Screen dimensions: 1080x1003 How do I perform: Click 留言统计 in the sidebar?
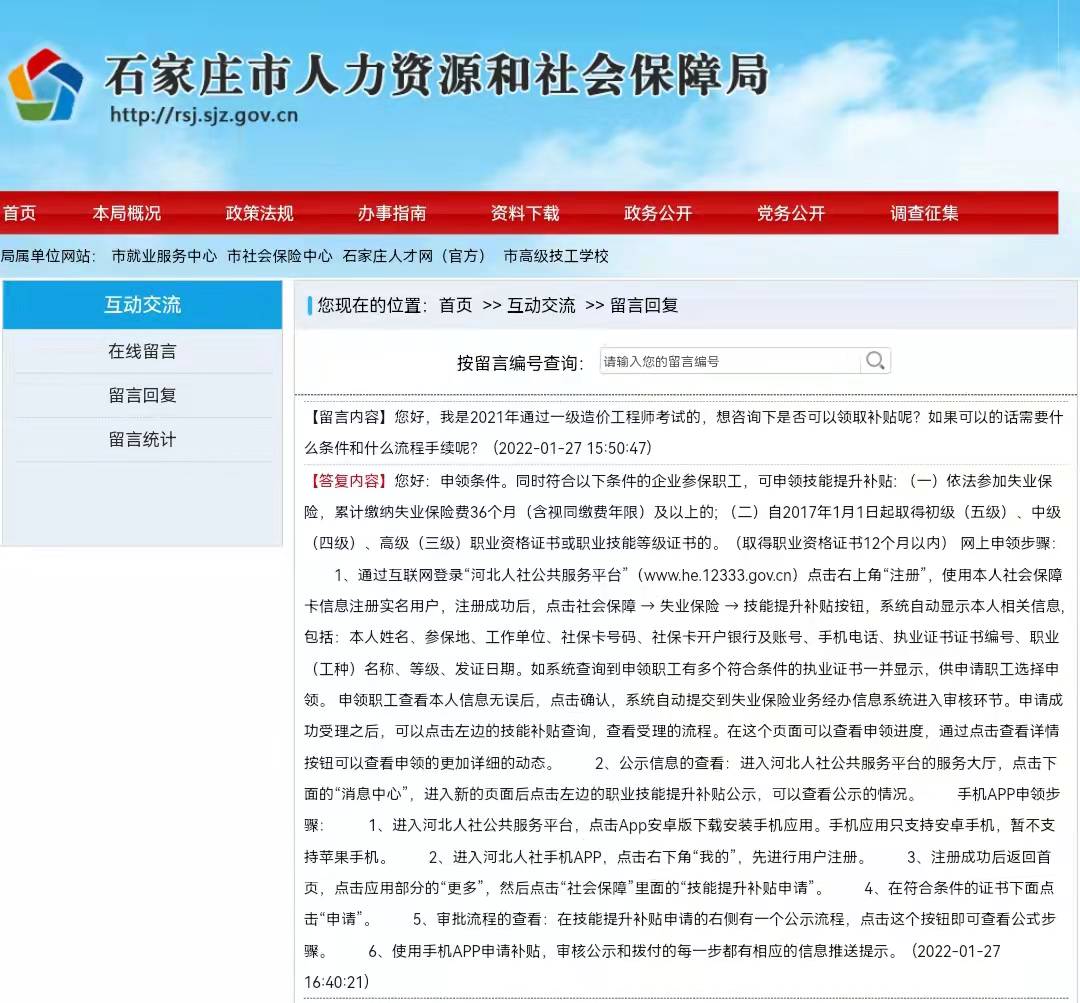pos(142,440)
